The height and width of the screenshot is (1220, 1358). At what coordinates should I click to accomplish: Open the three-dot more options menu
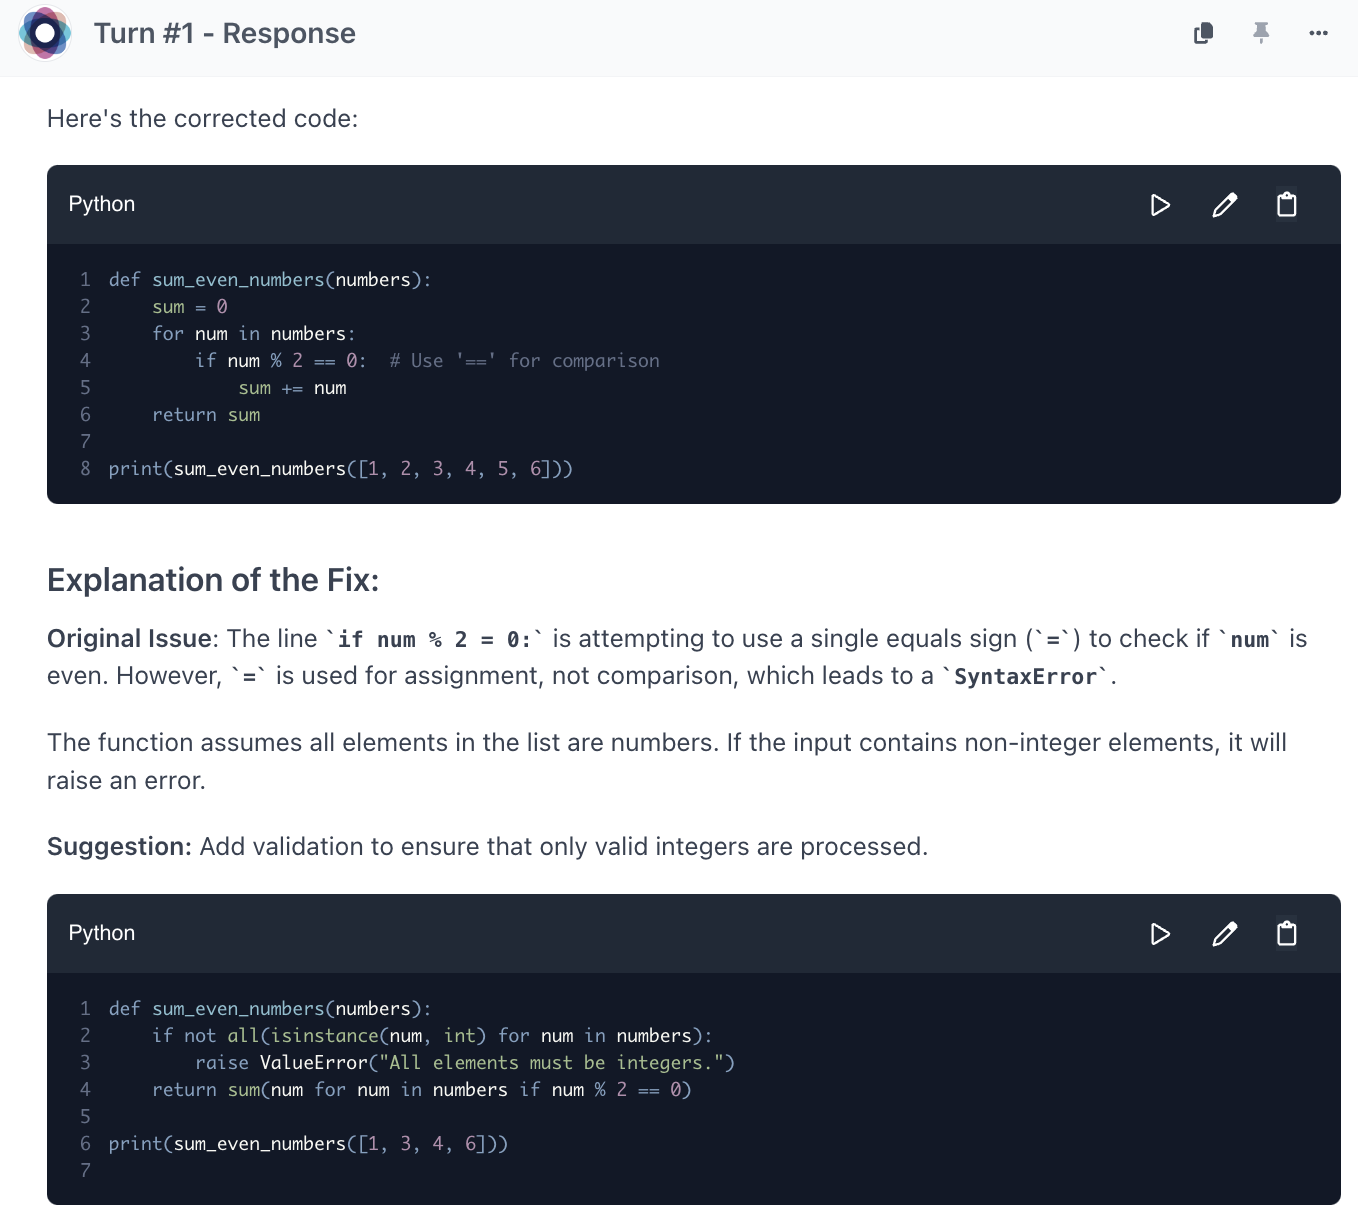pyautogui.click(x=1318, y=33)
